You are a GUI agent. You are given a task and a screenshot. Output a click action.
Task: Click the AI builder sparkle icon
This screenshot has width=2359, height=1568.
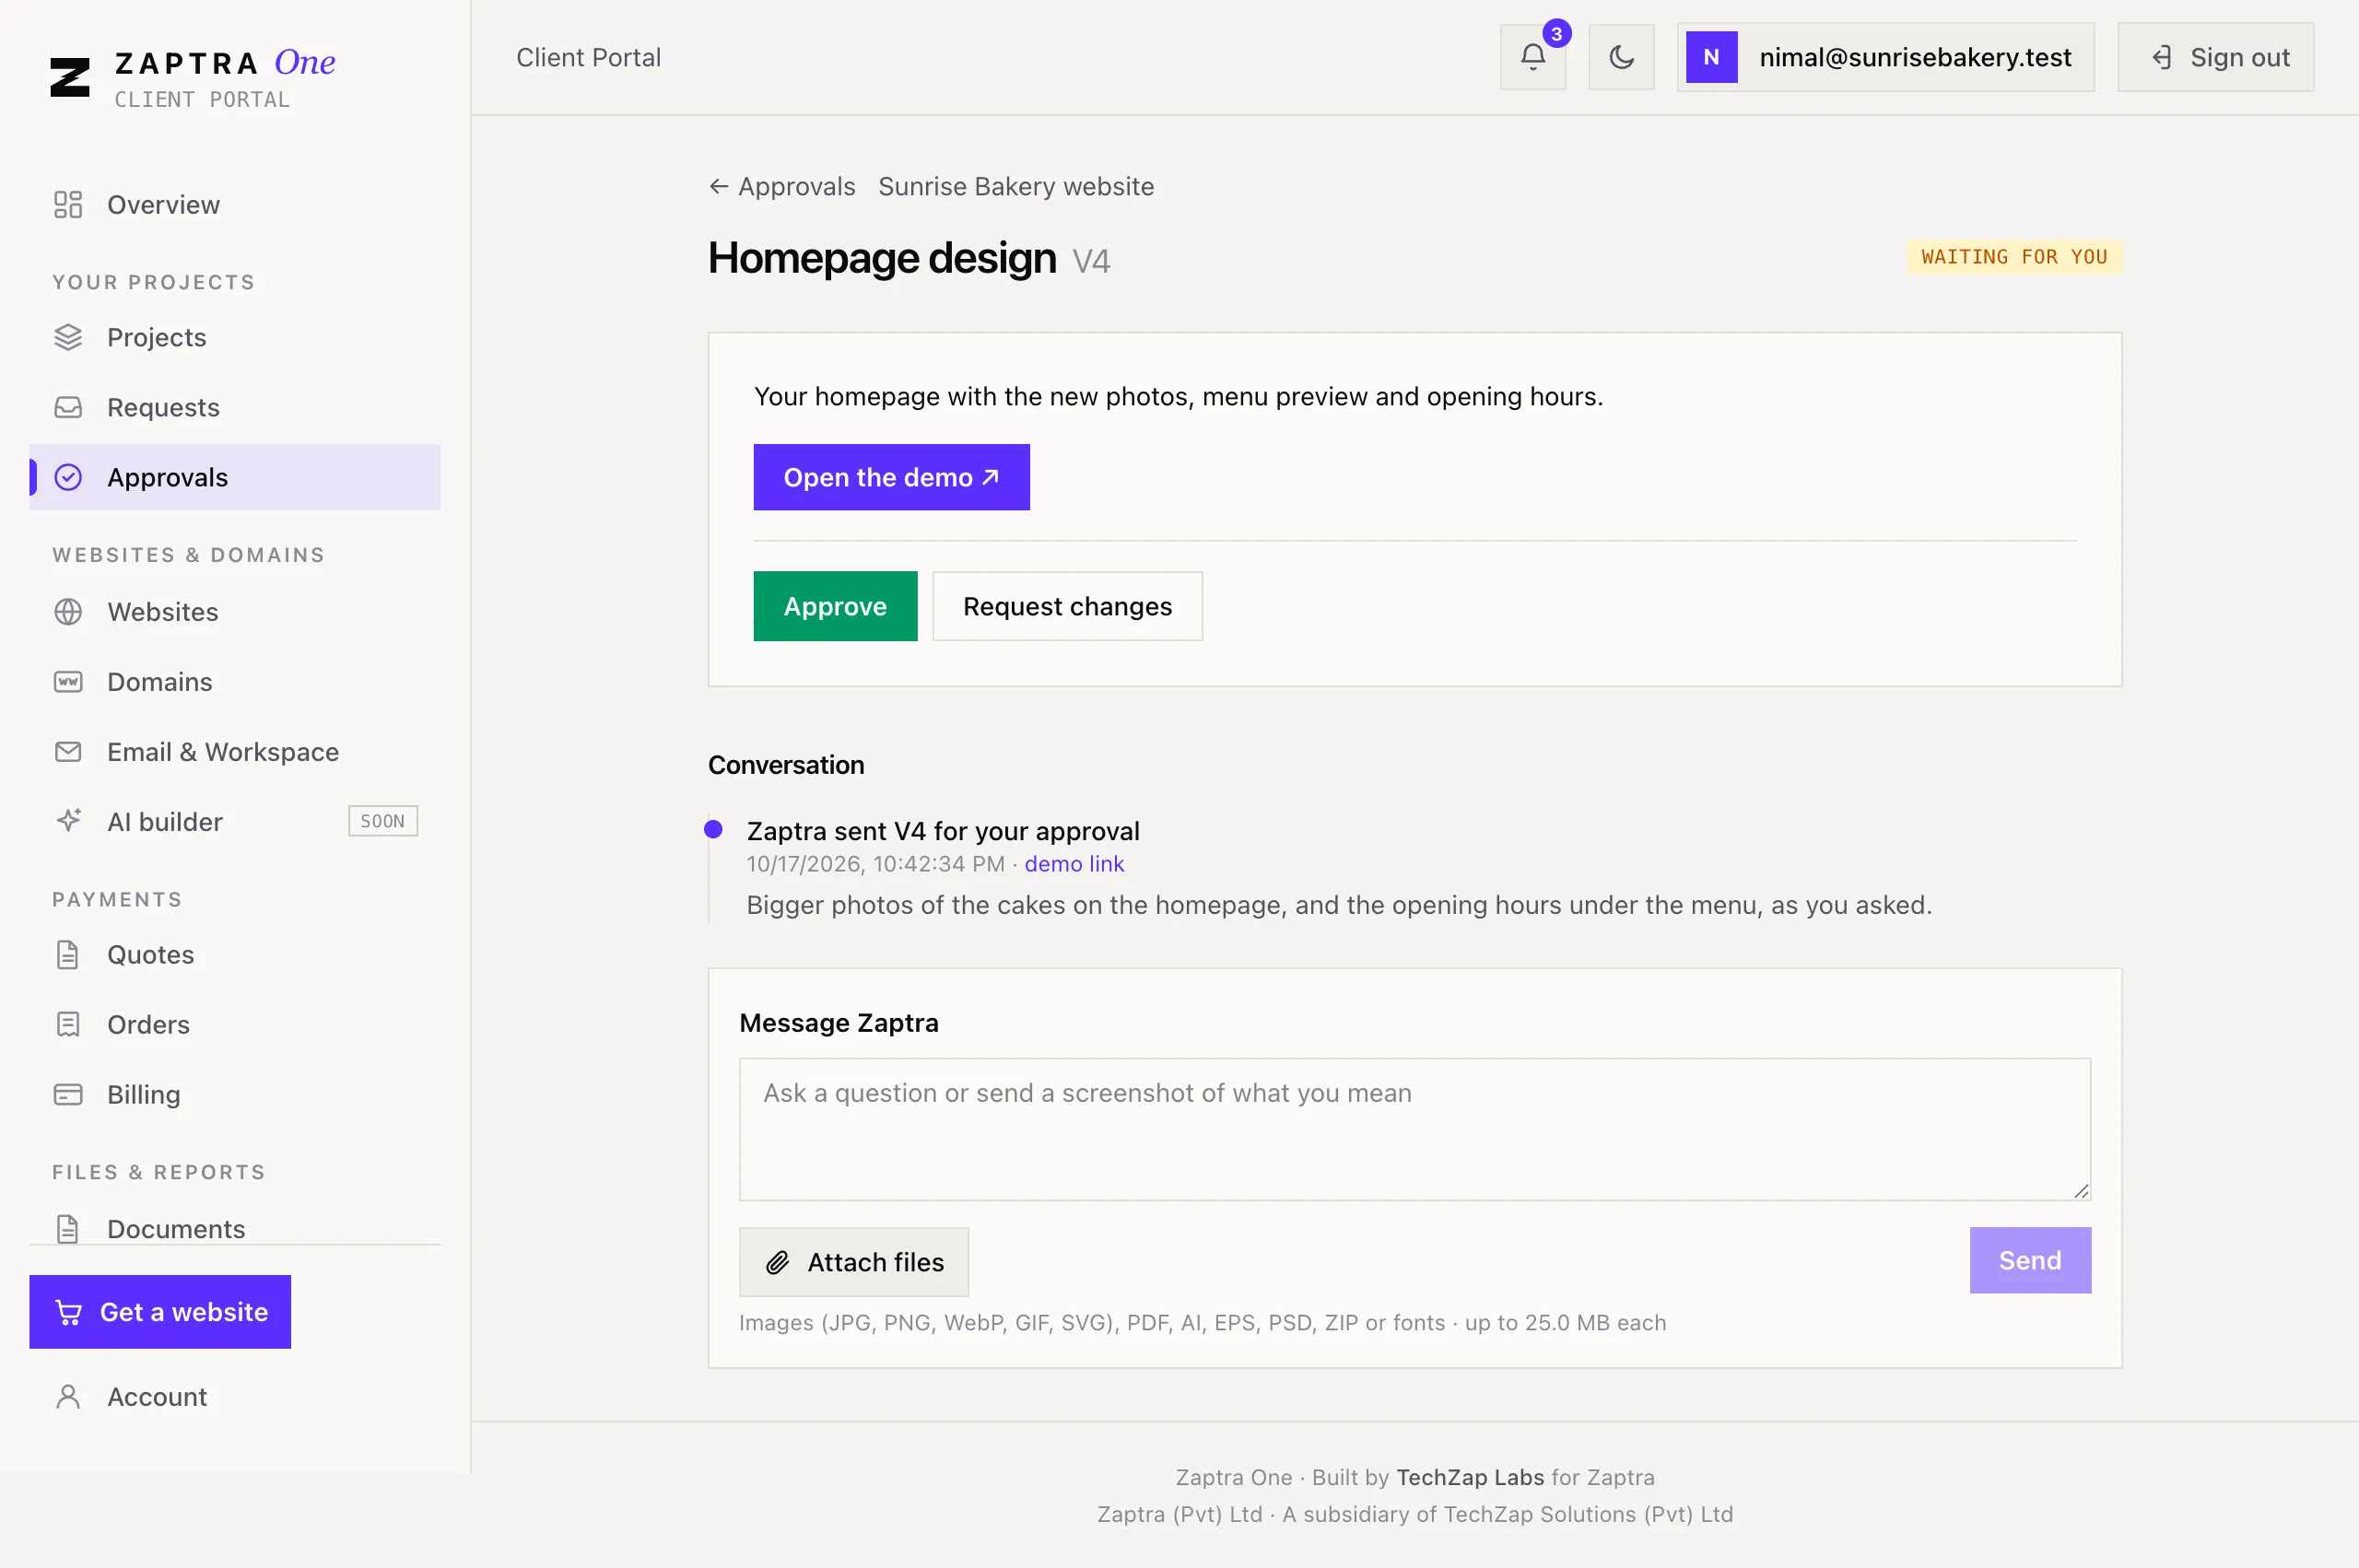(68, 821)
